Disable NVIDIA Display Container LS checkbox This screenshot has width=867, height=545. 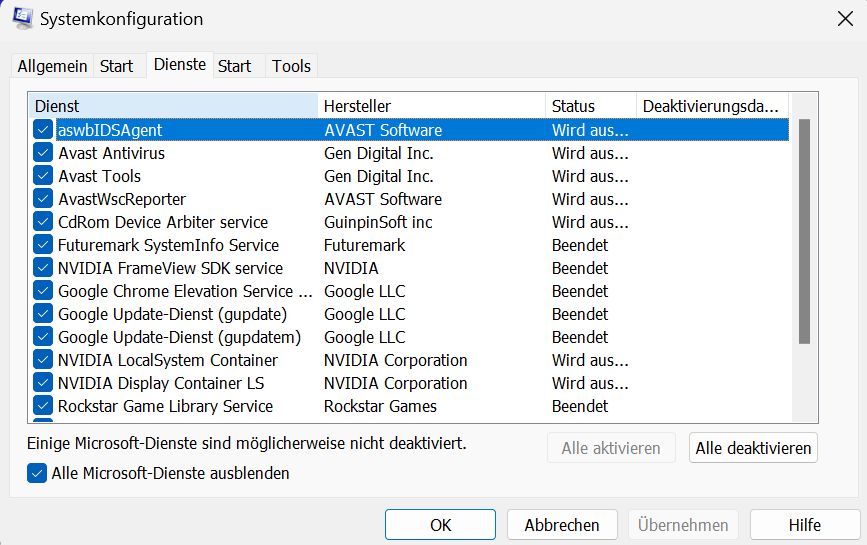coord(43,383)
